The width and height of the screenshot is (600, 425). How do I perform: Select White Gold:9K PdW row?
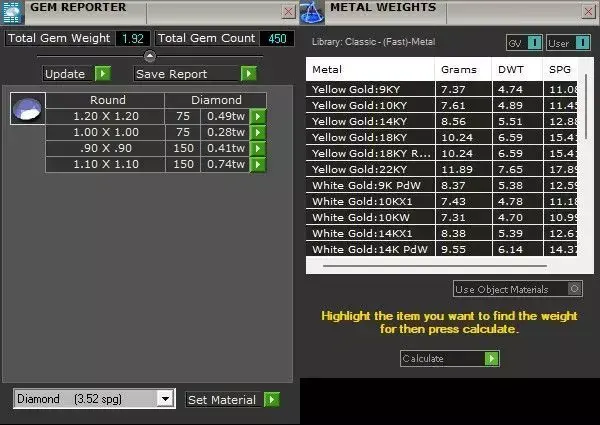(x=442, y=186)
